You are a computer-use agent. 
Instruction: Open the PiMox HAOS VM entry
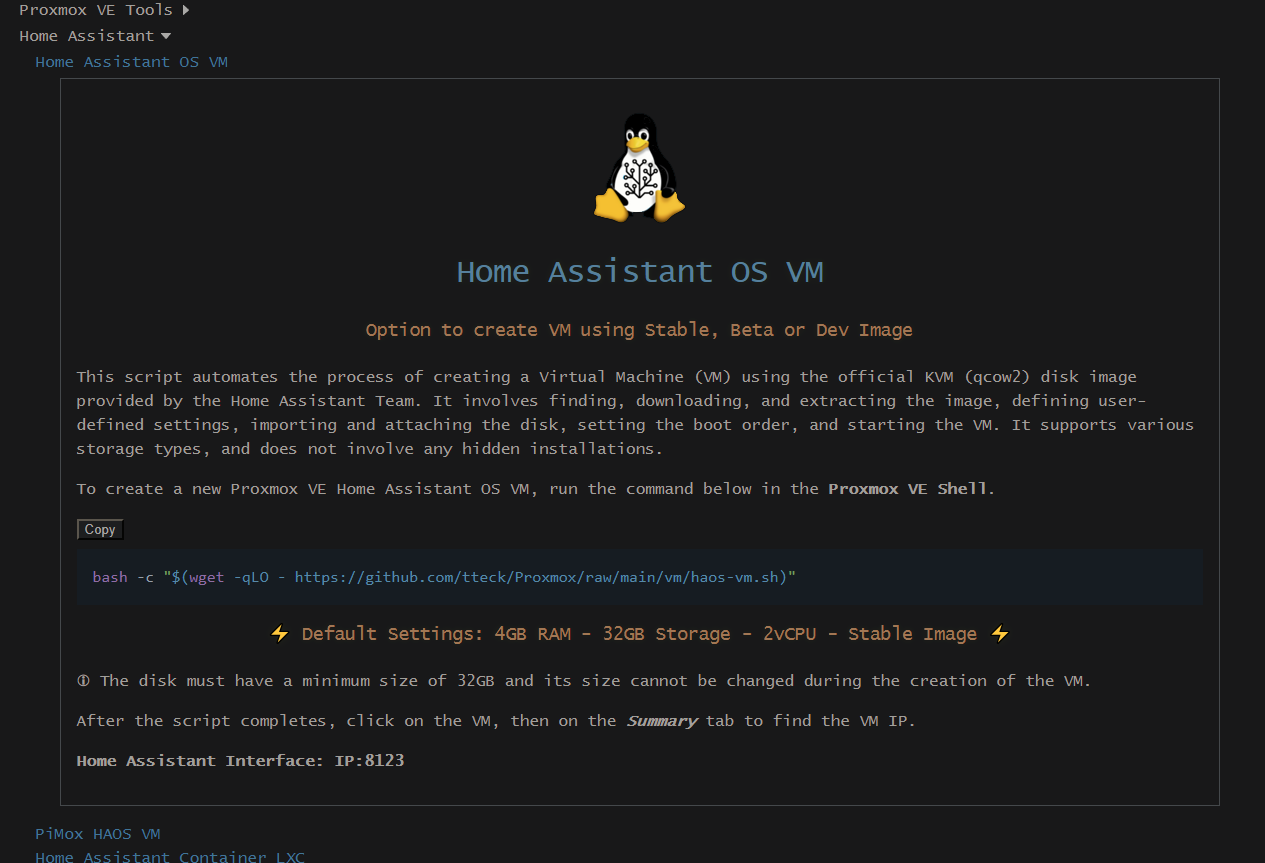pos(97,834)
